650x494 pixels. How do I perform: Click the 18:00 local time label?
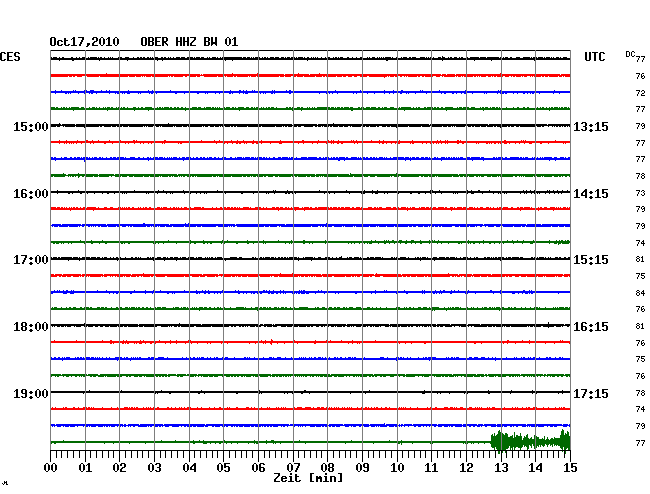tap(31, 327)
